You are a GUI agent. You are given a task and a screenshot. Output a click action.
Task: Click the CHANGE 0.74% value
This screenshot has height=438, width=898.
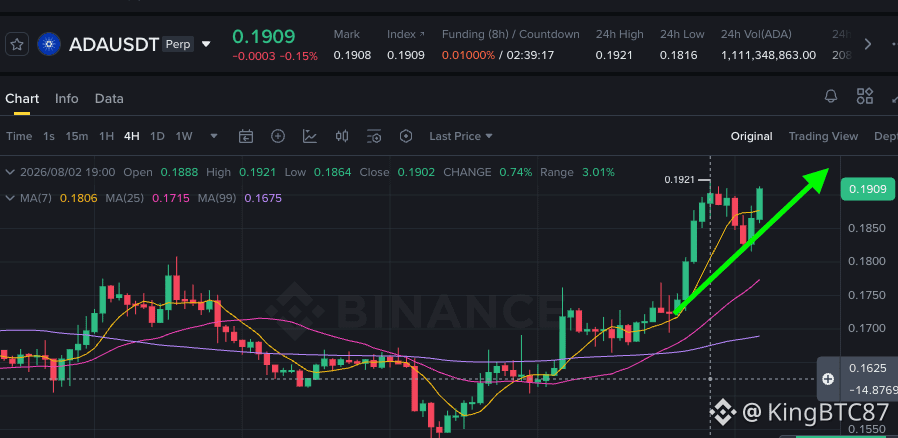pos(515,172)
